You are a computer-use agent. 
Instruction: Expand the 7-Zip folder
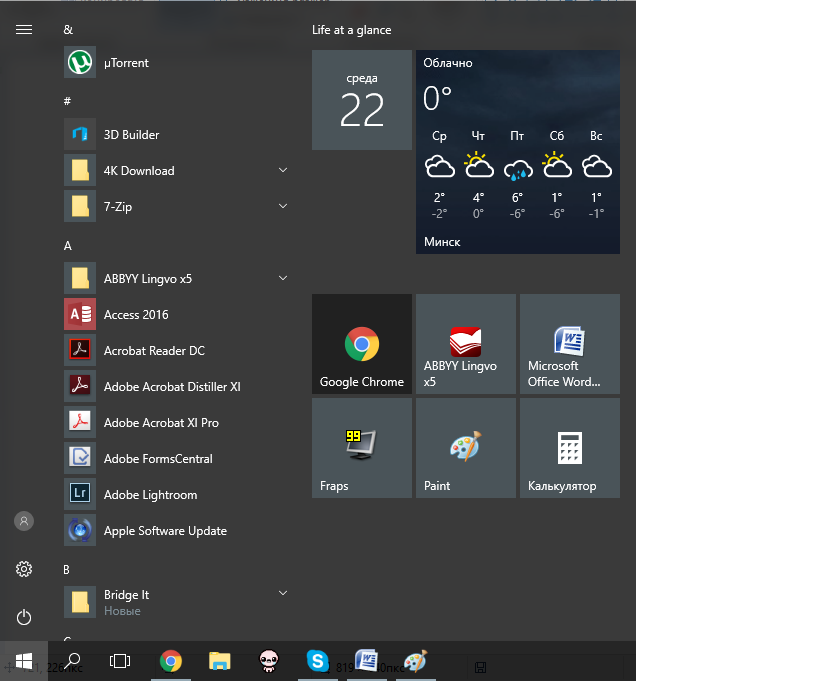[x=283, y=207]
